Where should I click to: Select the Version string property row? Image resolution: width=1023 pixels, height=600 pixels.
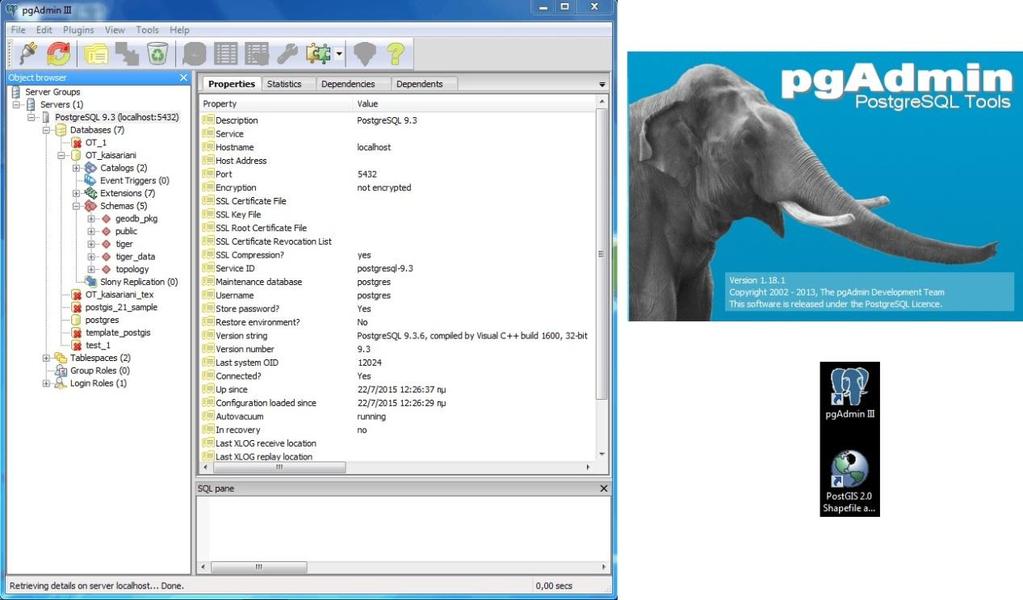pyautogui.click(x=398, y=335)
